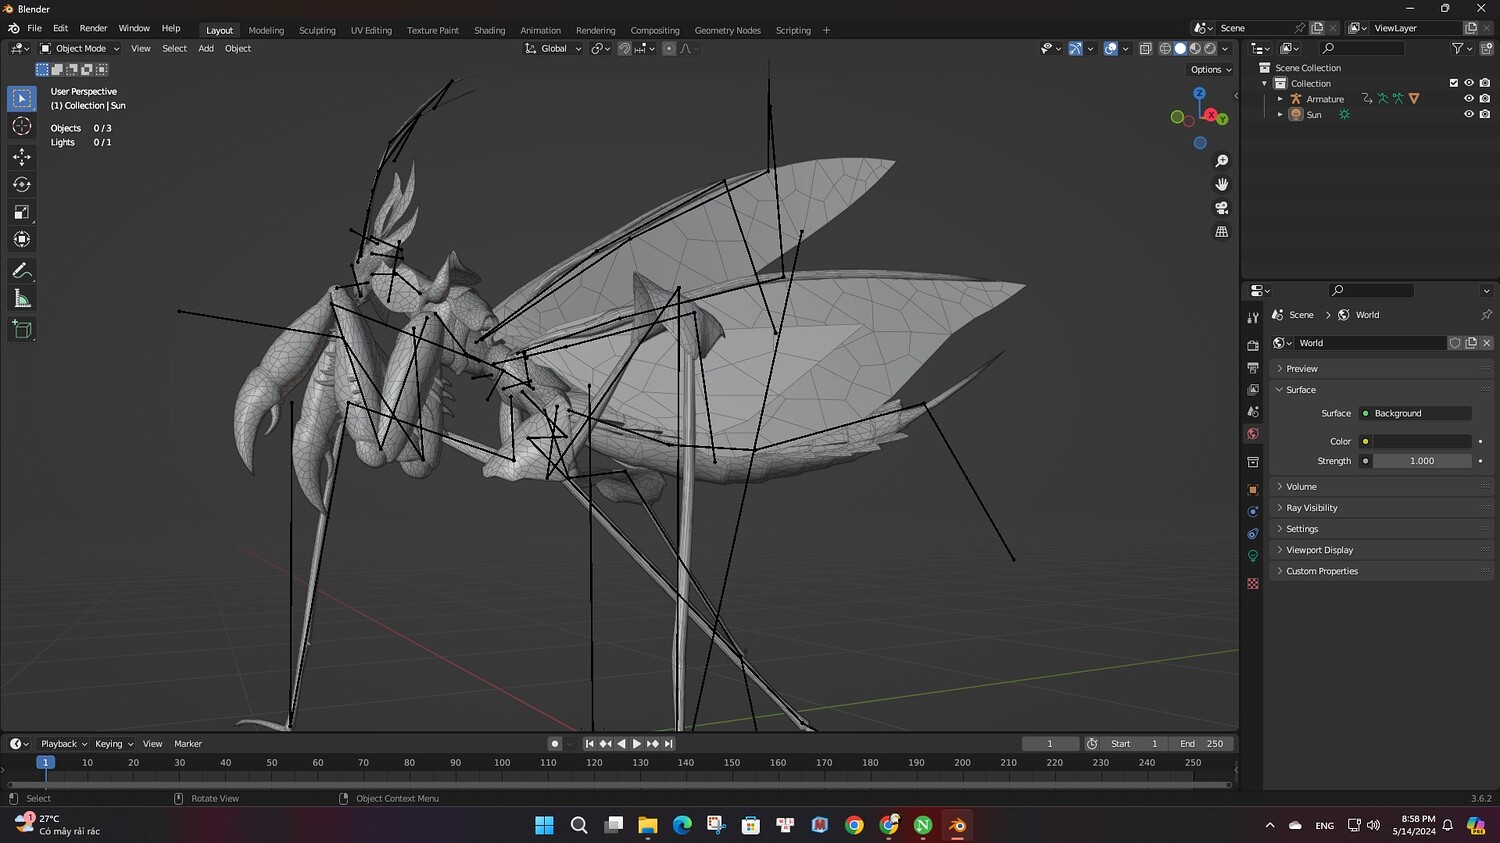Hide the Collection via its eye icon

pyautogui.click(x=1469, y=83)
